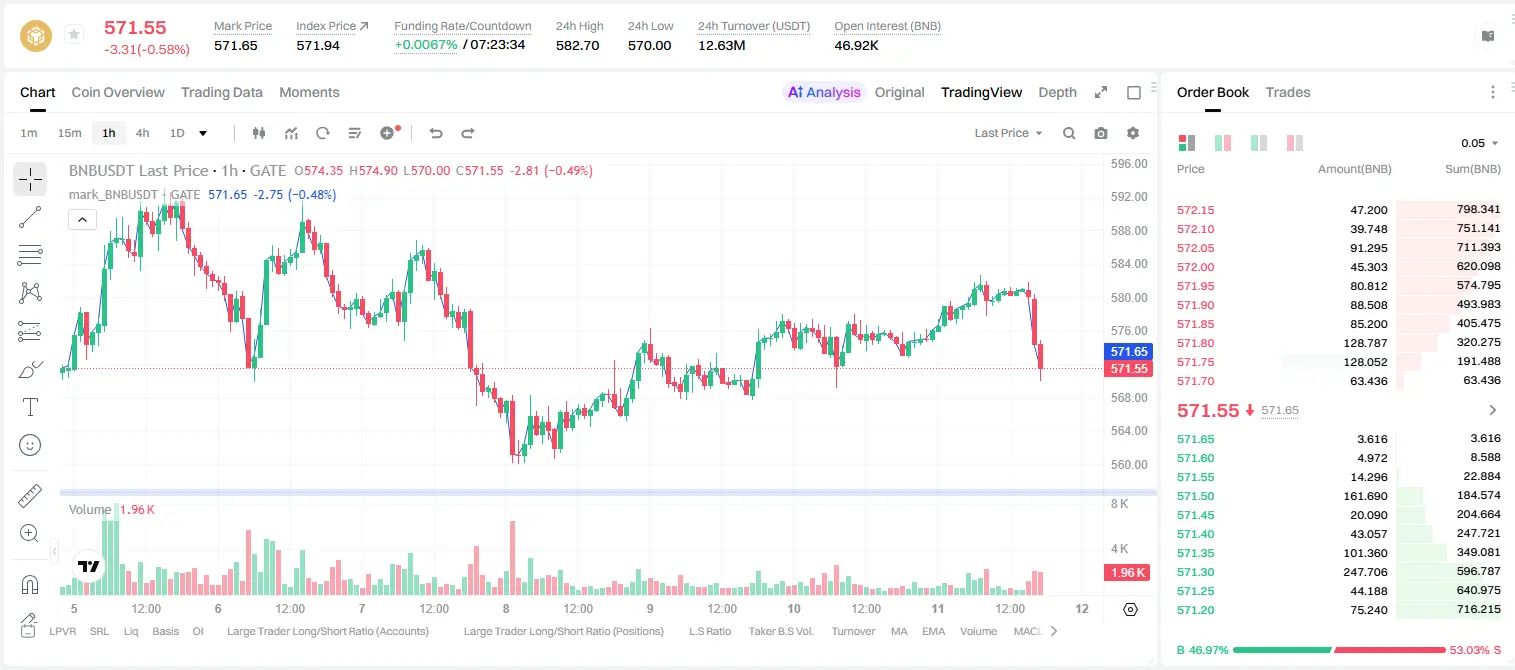Undo the last chart action

point(436,133)
